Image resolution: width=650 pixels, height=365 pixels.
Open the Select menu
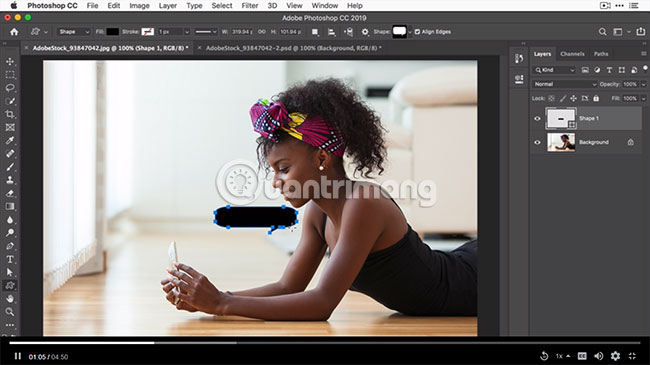pyautogui.click(x=222, y=6)
